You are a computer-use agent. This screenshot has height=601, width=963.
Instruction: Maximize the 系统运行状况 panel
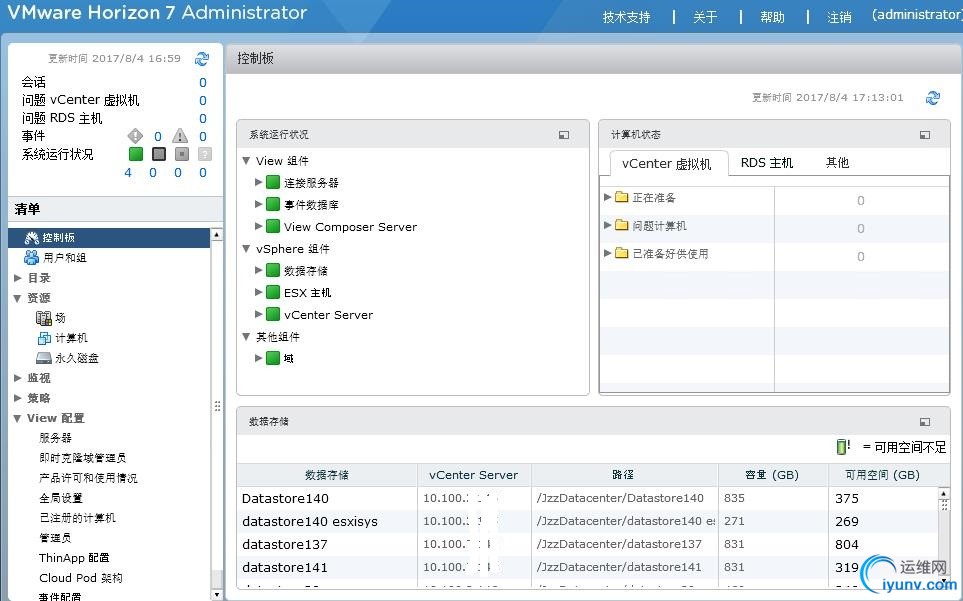pos(564,135)
